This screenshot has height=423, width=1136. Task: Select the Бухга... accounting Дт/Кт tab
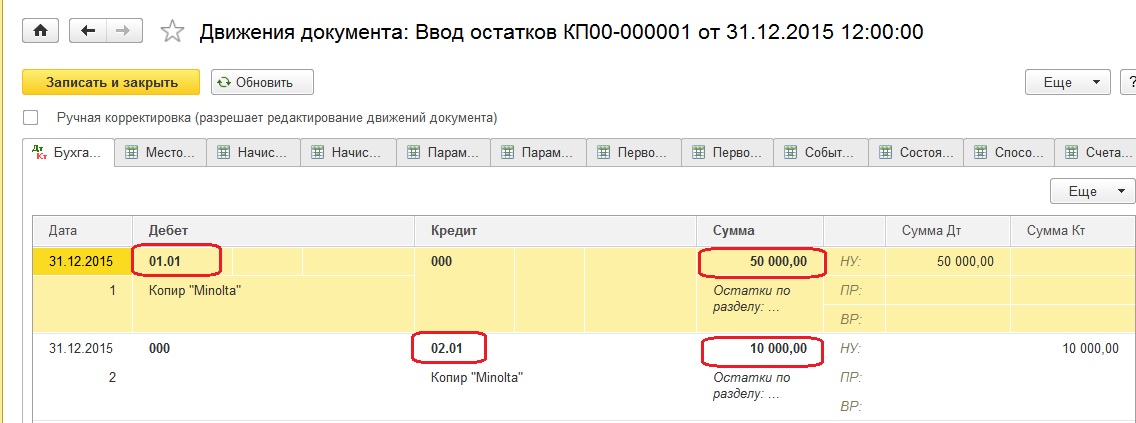[69, 153]
